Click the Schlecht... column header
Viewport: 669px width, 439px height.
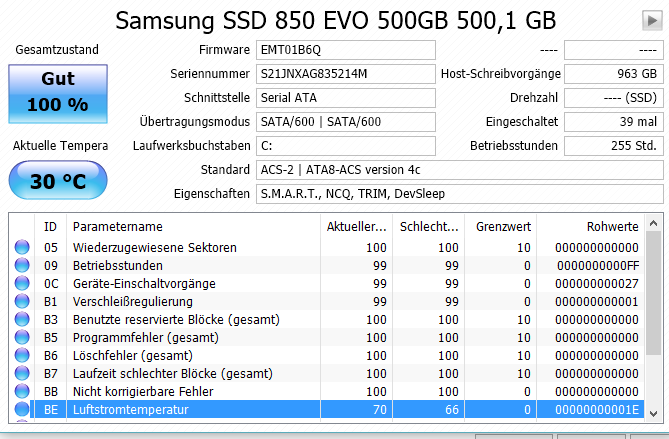429,227
